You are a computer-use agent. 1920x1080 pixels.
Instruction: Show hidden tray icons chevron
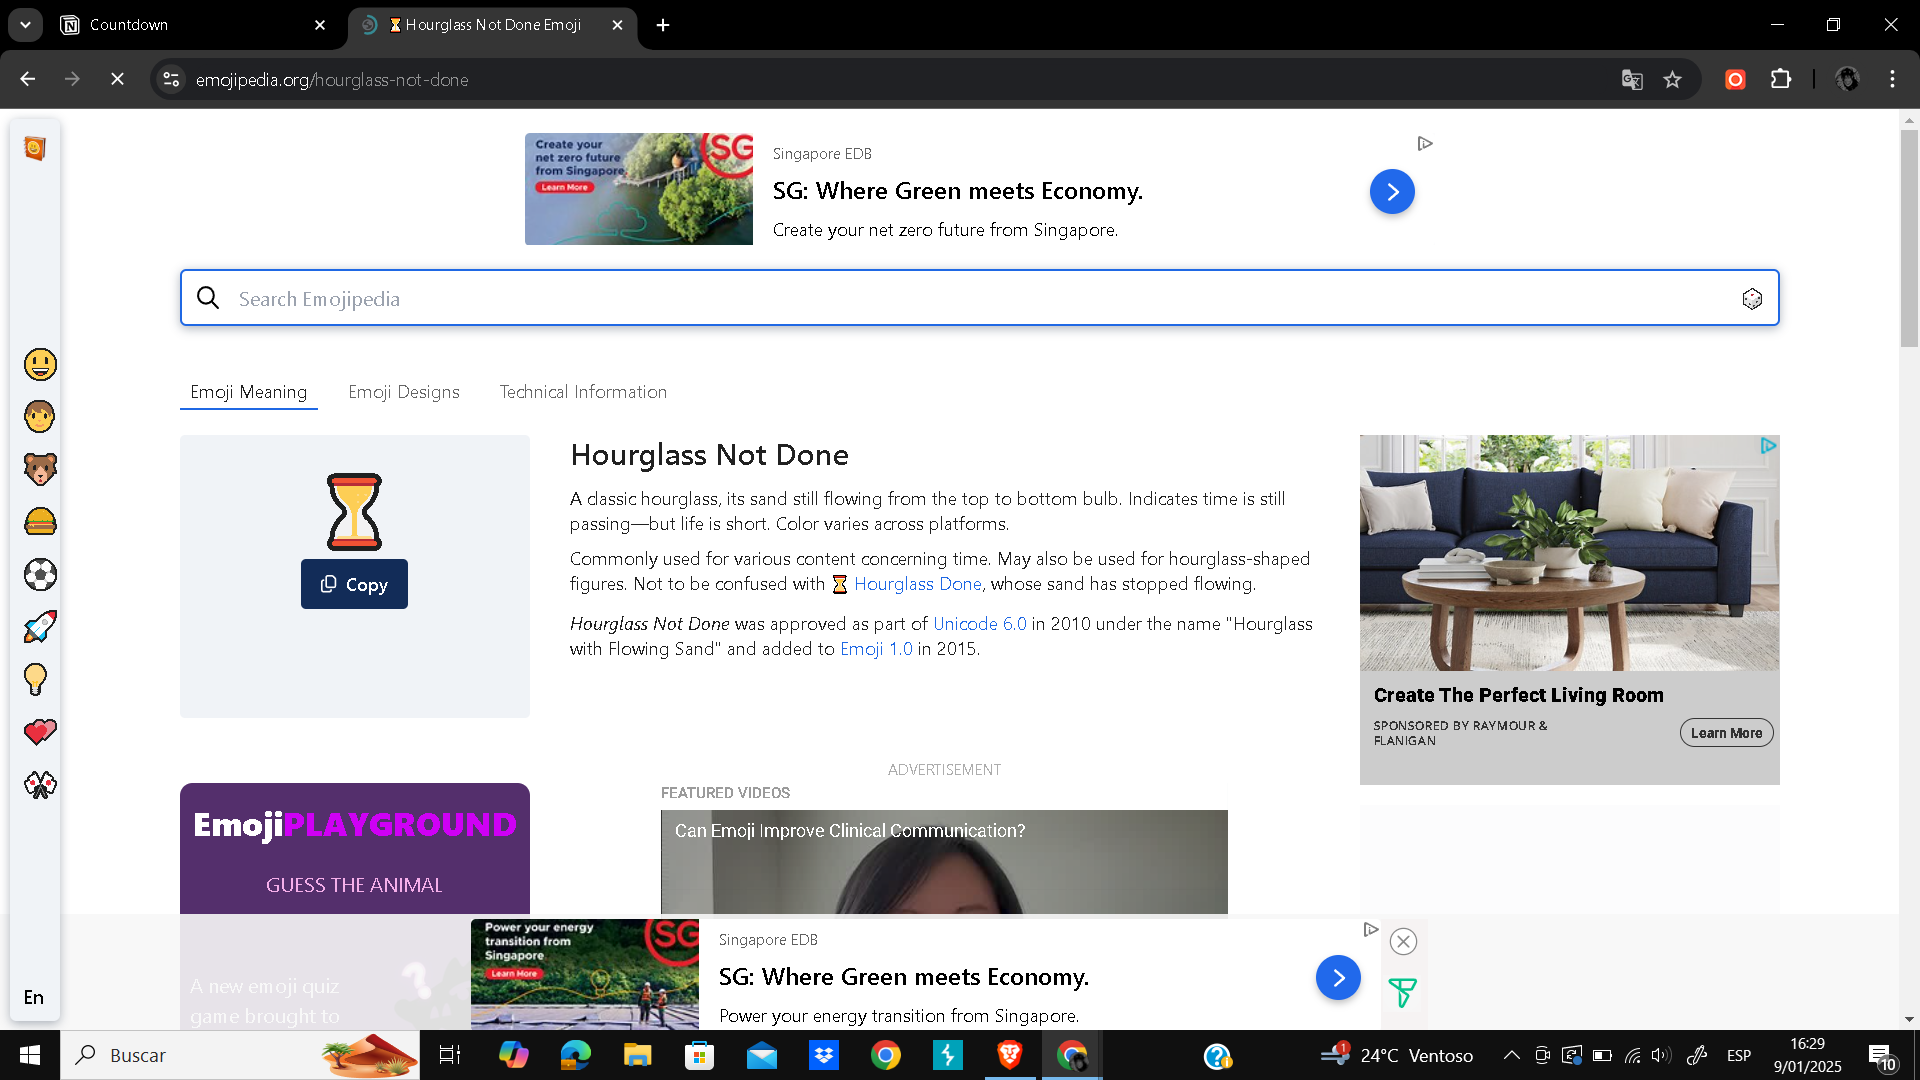[x=1512, y=1055]
